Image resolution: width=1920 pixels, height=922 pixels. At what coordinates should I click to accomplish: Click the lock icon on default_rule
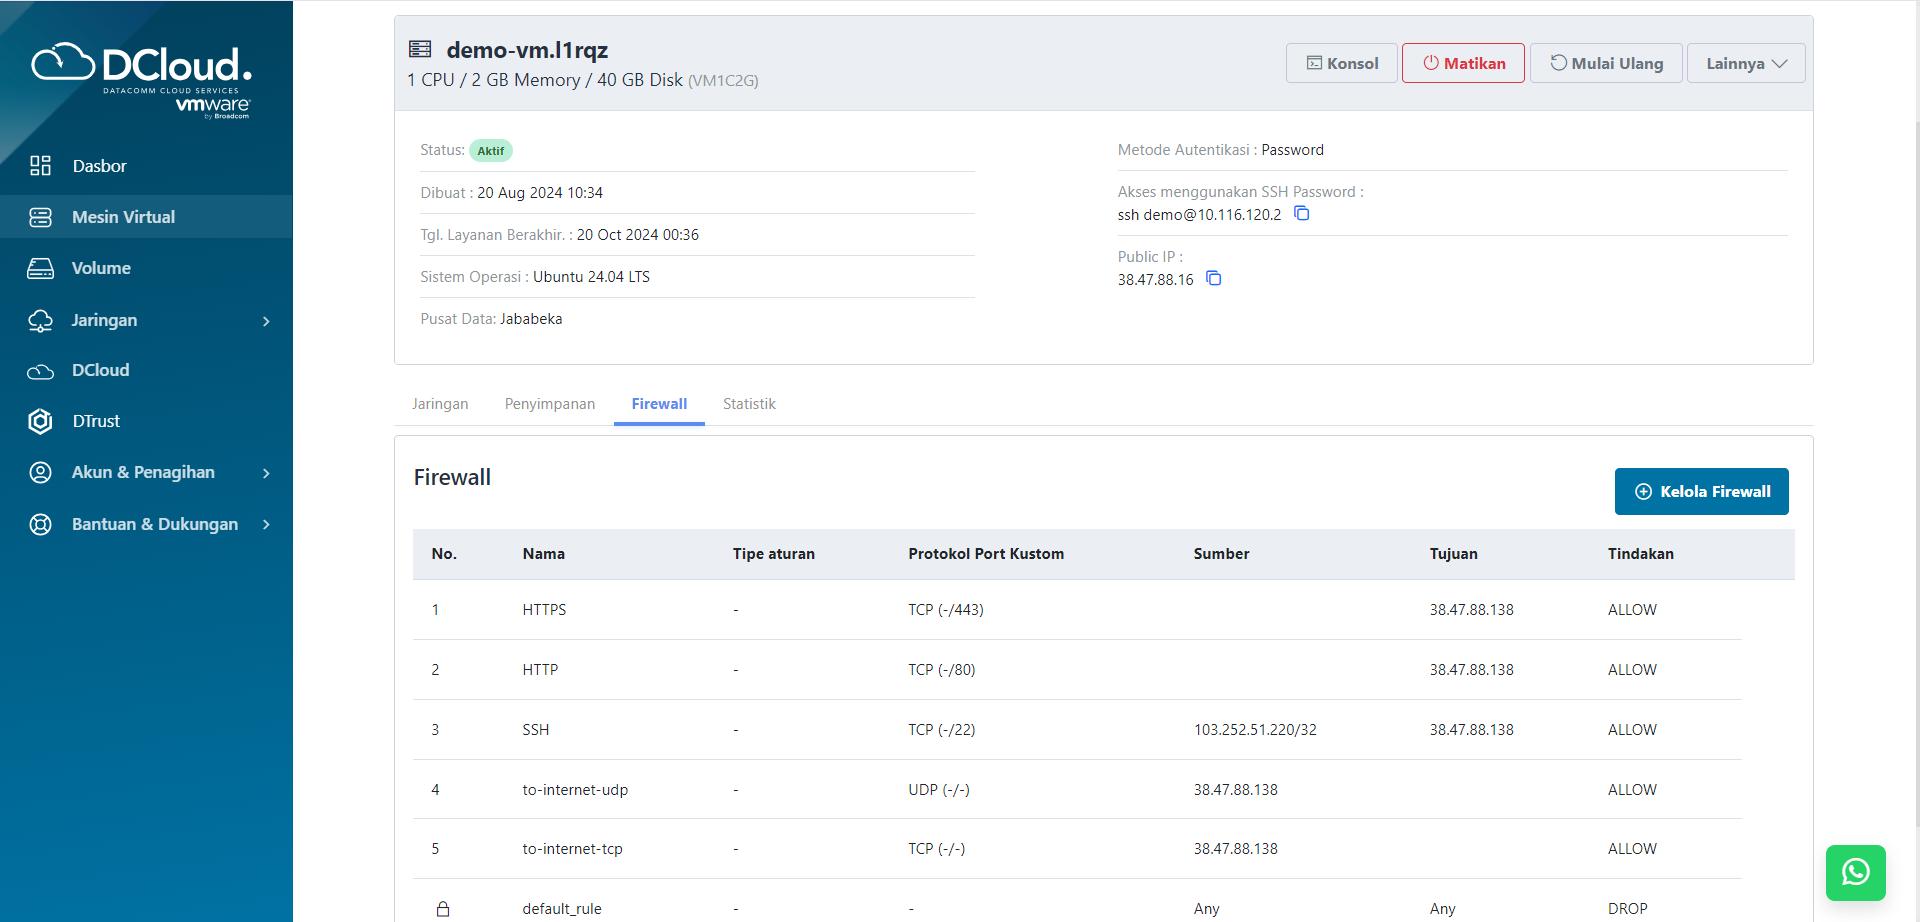443,909
